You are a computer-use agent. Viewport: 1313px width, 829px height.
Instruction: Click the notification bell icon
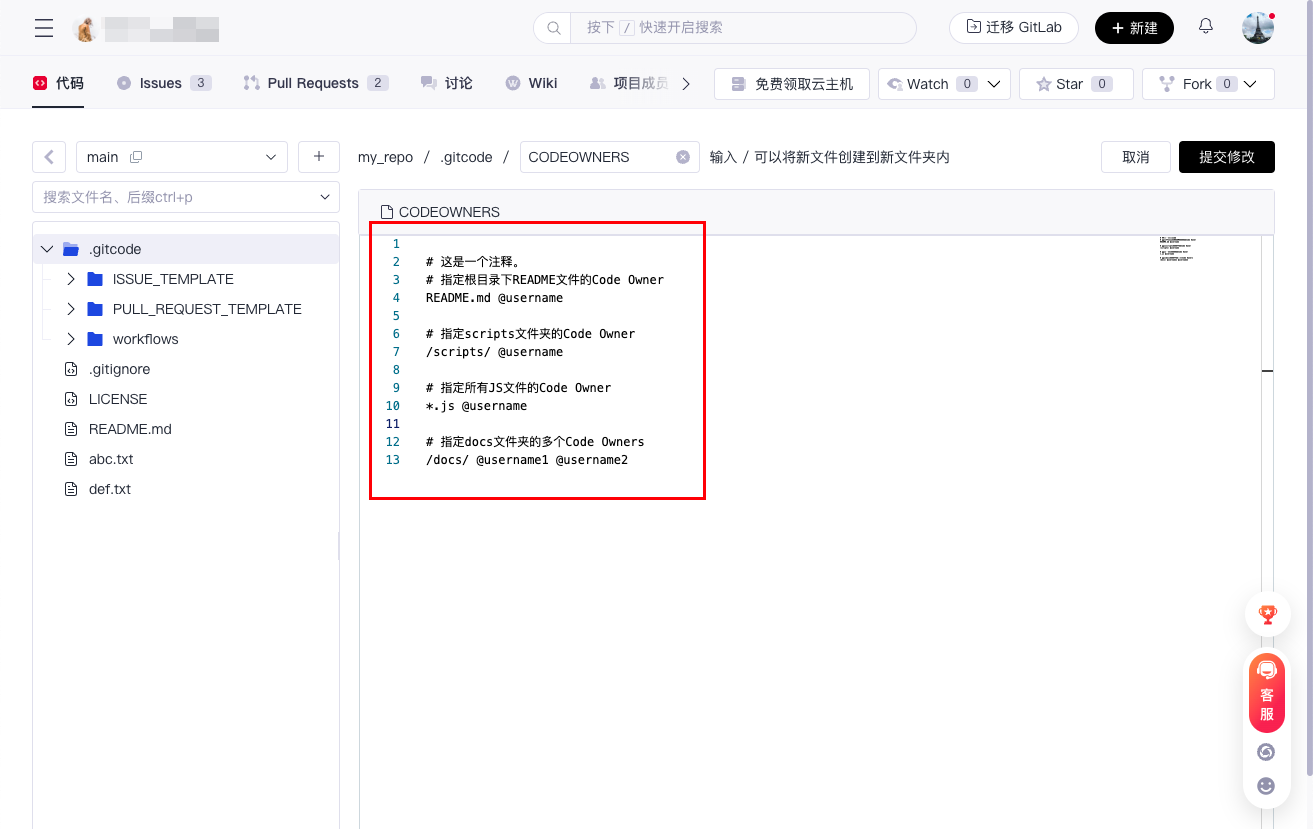(x=1205, y=27)
